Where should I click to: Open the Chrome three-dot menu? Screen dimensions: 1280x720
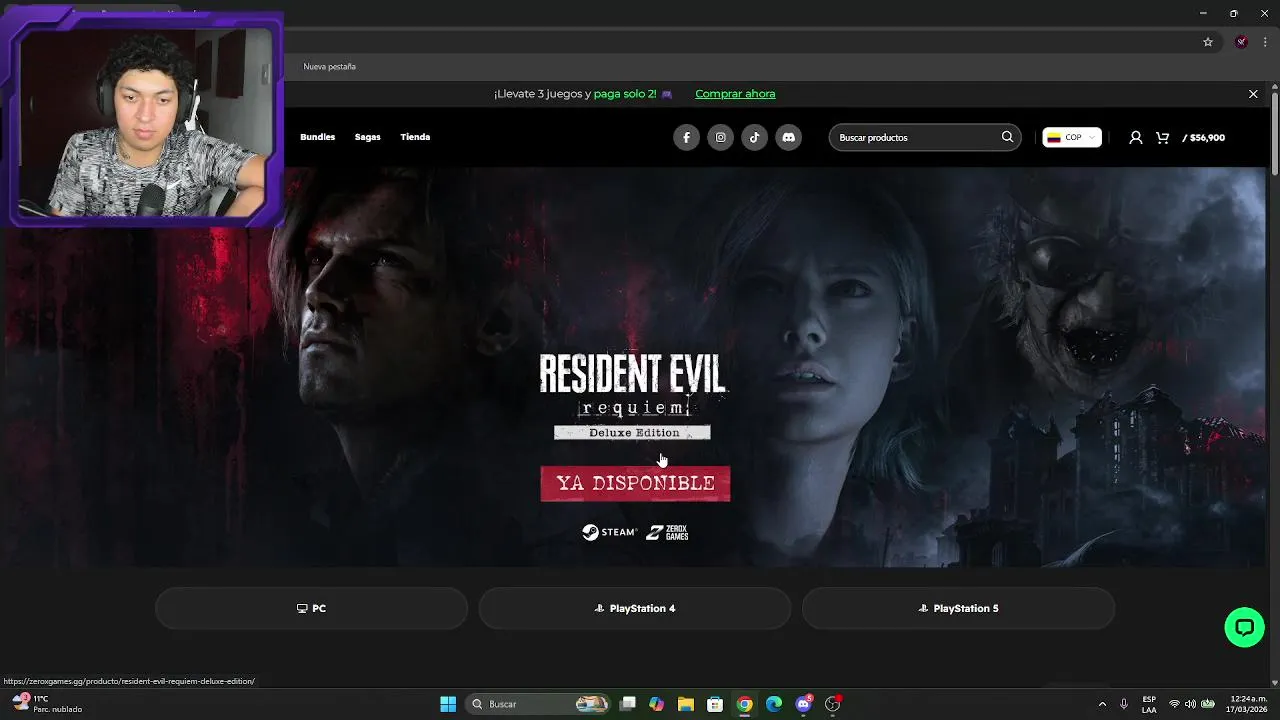[1265, 42]
